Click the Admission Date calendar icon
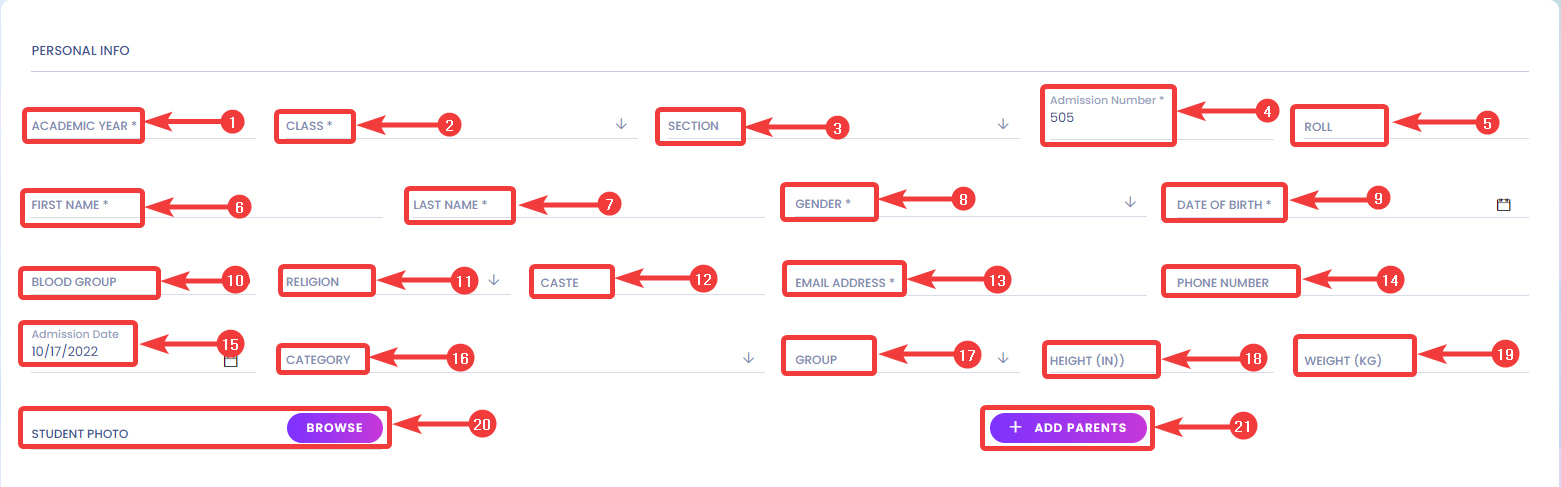 (230, 361)
